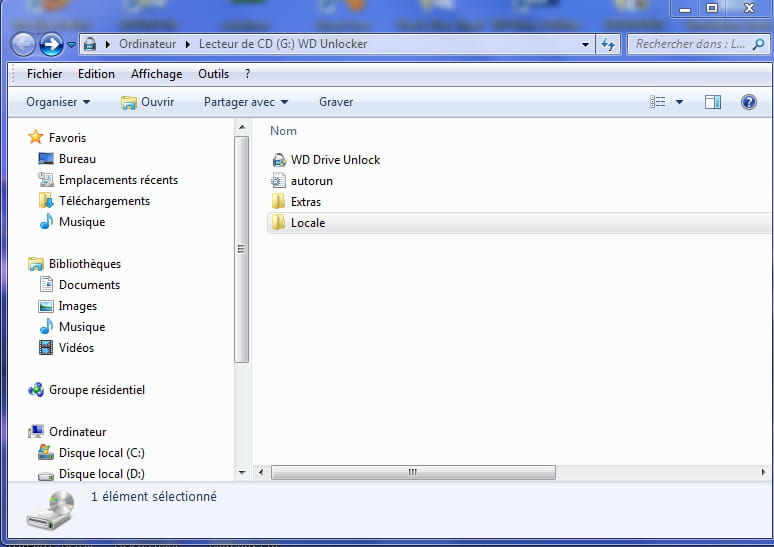Screen dimensions: 774x547
Task: Change view with the view mode icon
Action: coord(658,102)
